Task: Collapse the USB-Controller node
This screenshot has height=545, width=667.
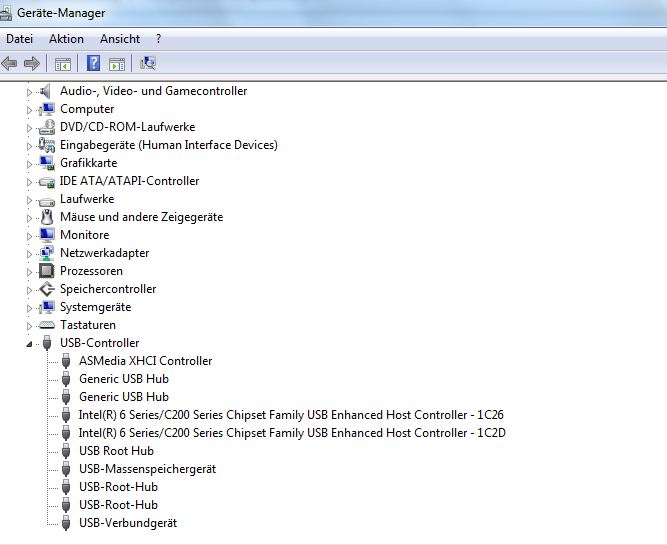Action: [x=29, y=344]
